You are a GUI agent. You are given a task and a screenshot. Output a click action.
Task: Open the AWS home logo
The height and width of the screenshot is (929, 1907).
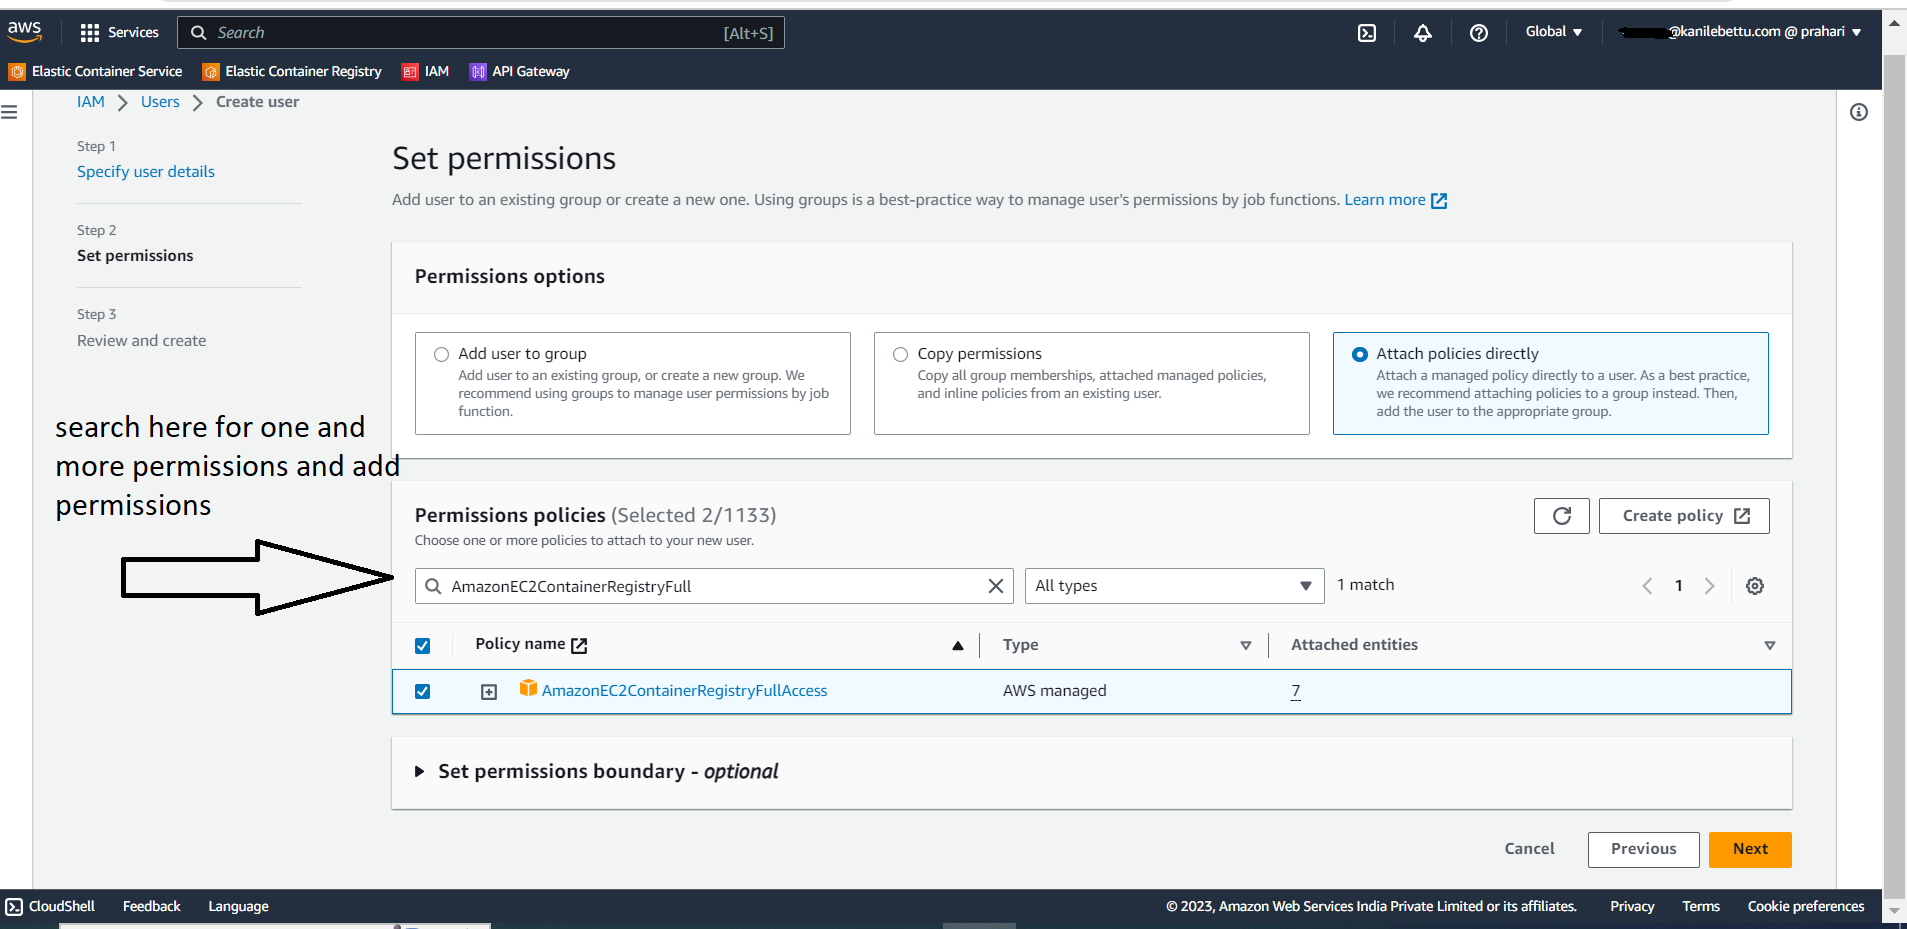pos(25,32)
